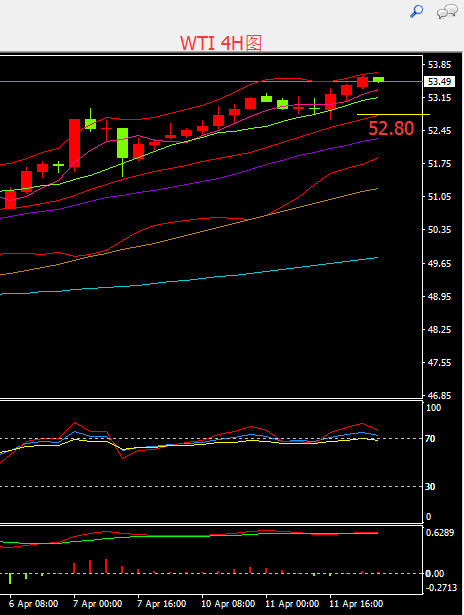Image resolution: width=464 pixels, height=615 pixels.
Task: Click the MACD -0.2713 scale value
Action: pos(441,588)
